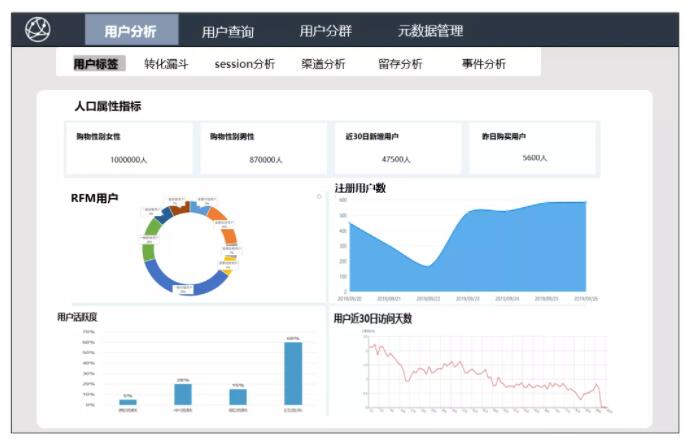Viewport: 686px width, 441px height.
Task: Select the 渠道分析 sub-tab
Action: click(323, 64)
